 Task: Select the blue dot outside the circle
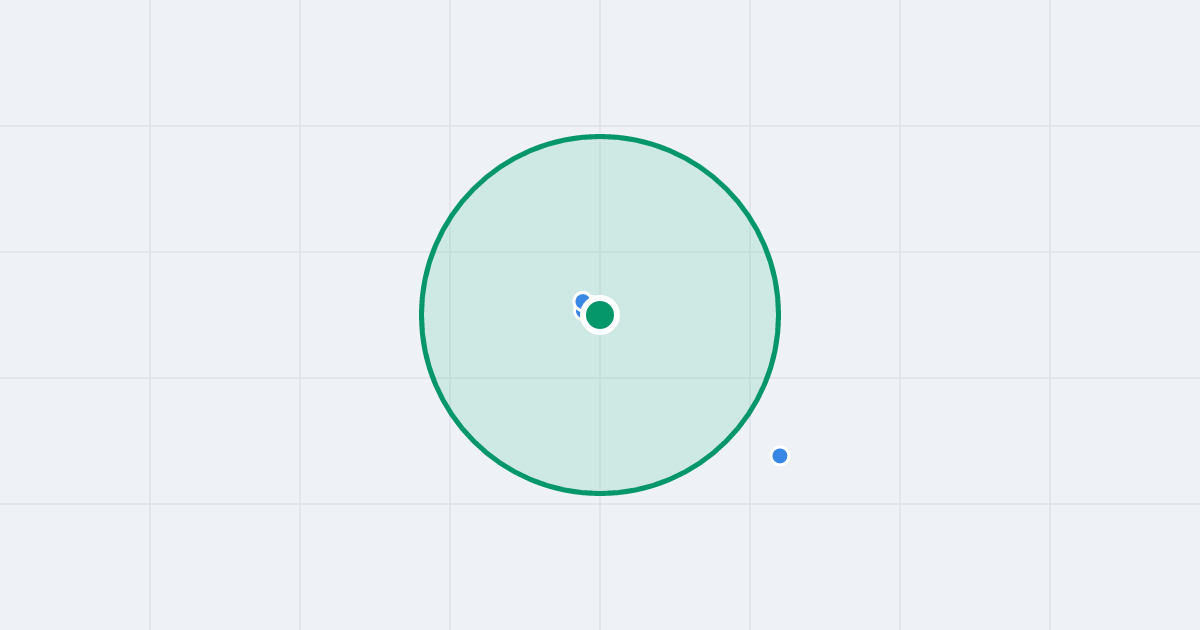[780, 456]
